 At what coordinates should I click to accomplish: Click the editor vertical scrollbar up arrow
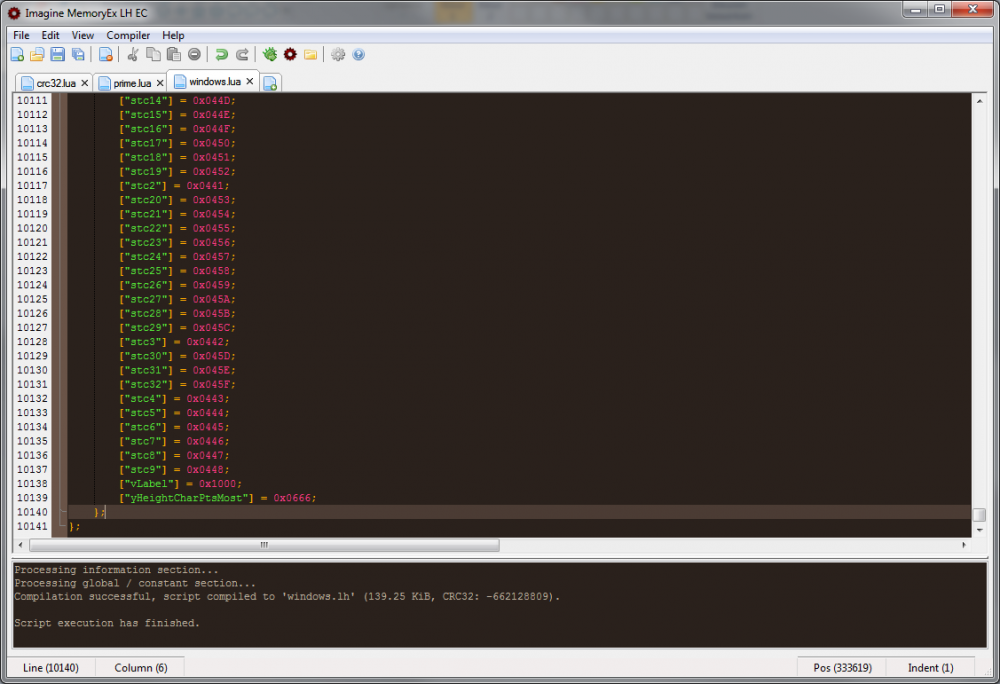(x=980, y=101)
